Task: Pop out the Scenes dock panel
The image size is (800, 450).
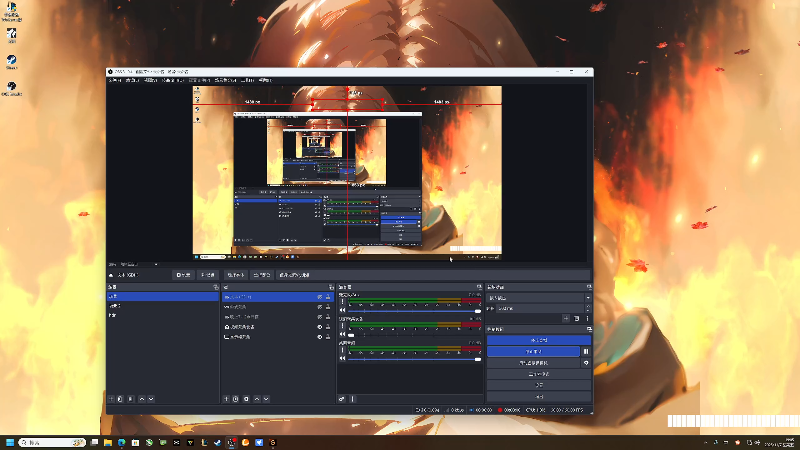Action: (x=216, y=287)
